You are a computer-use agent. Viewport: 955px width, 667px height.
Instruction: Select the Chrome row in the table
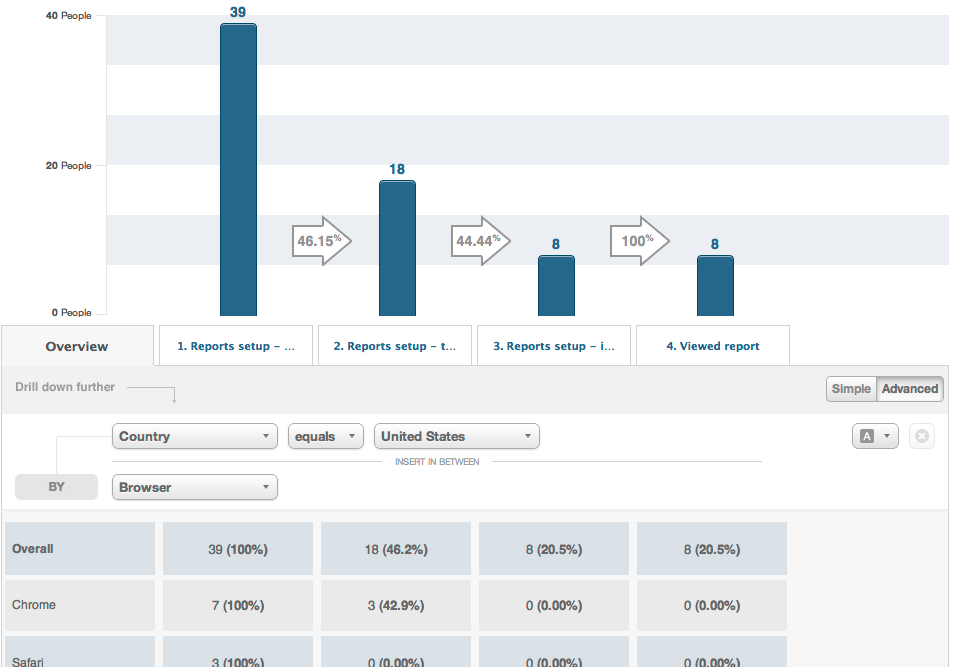coord(79,605)
